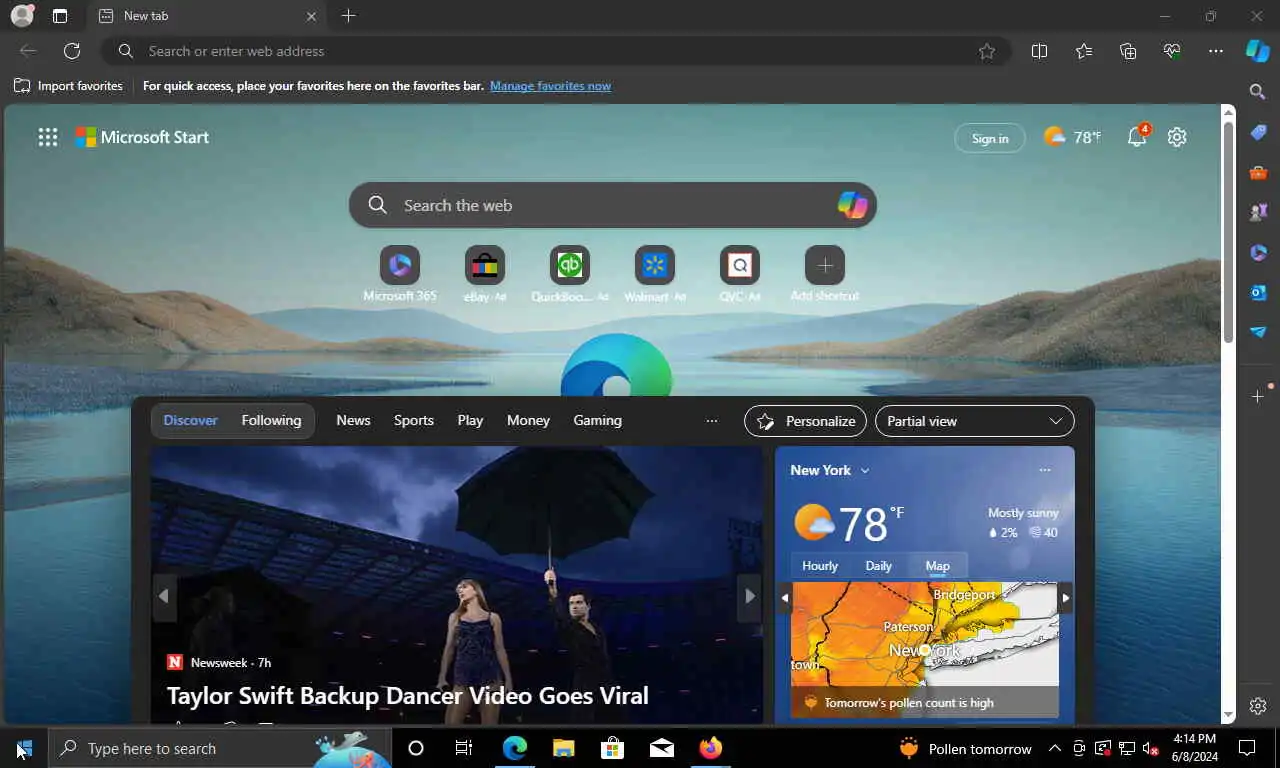
Task: Select Map weather tab
Action: (937, 566)
